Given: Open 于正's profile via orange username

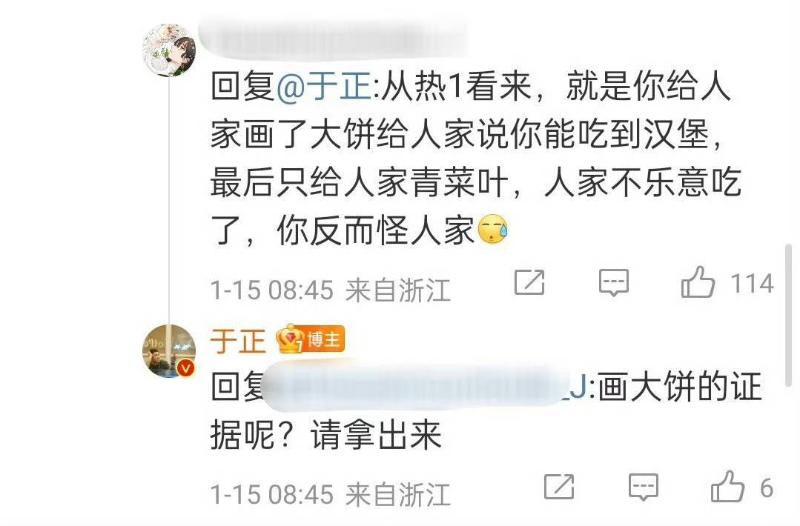Looking at the screenshot, I should (x=238, y=341).
